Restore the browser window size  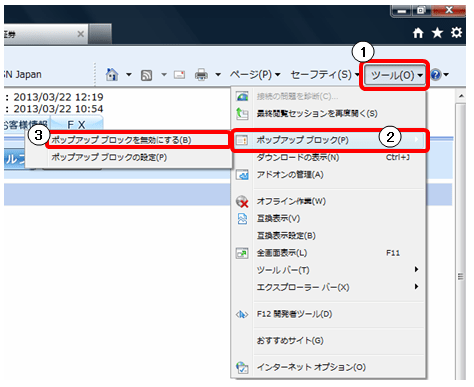[421, 11]
